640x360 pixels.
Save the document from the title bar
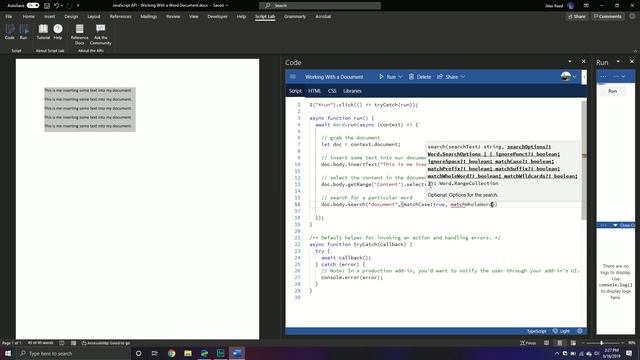47,6
